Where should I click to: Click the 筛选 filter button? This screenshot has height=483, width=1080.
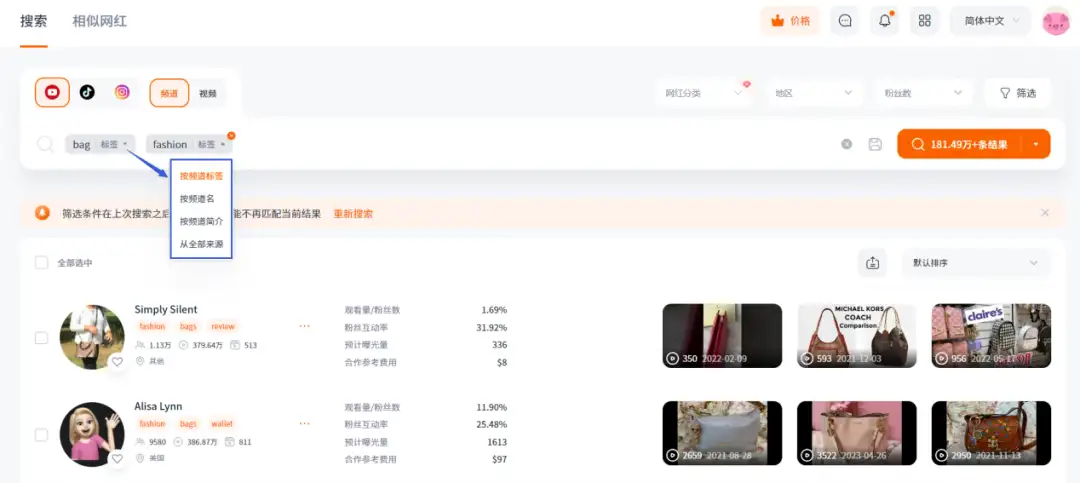[1017, 93]
